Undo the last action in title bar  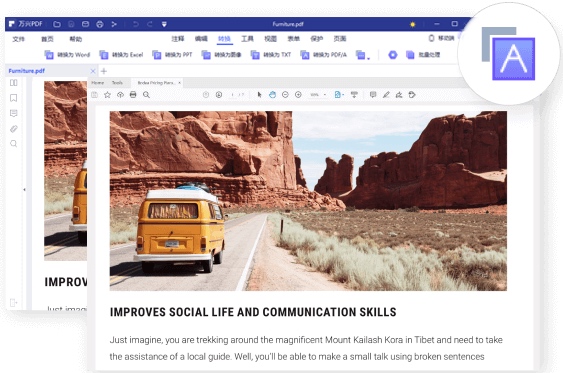(x=136, y=24)
